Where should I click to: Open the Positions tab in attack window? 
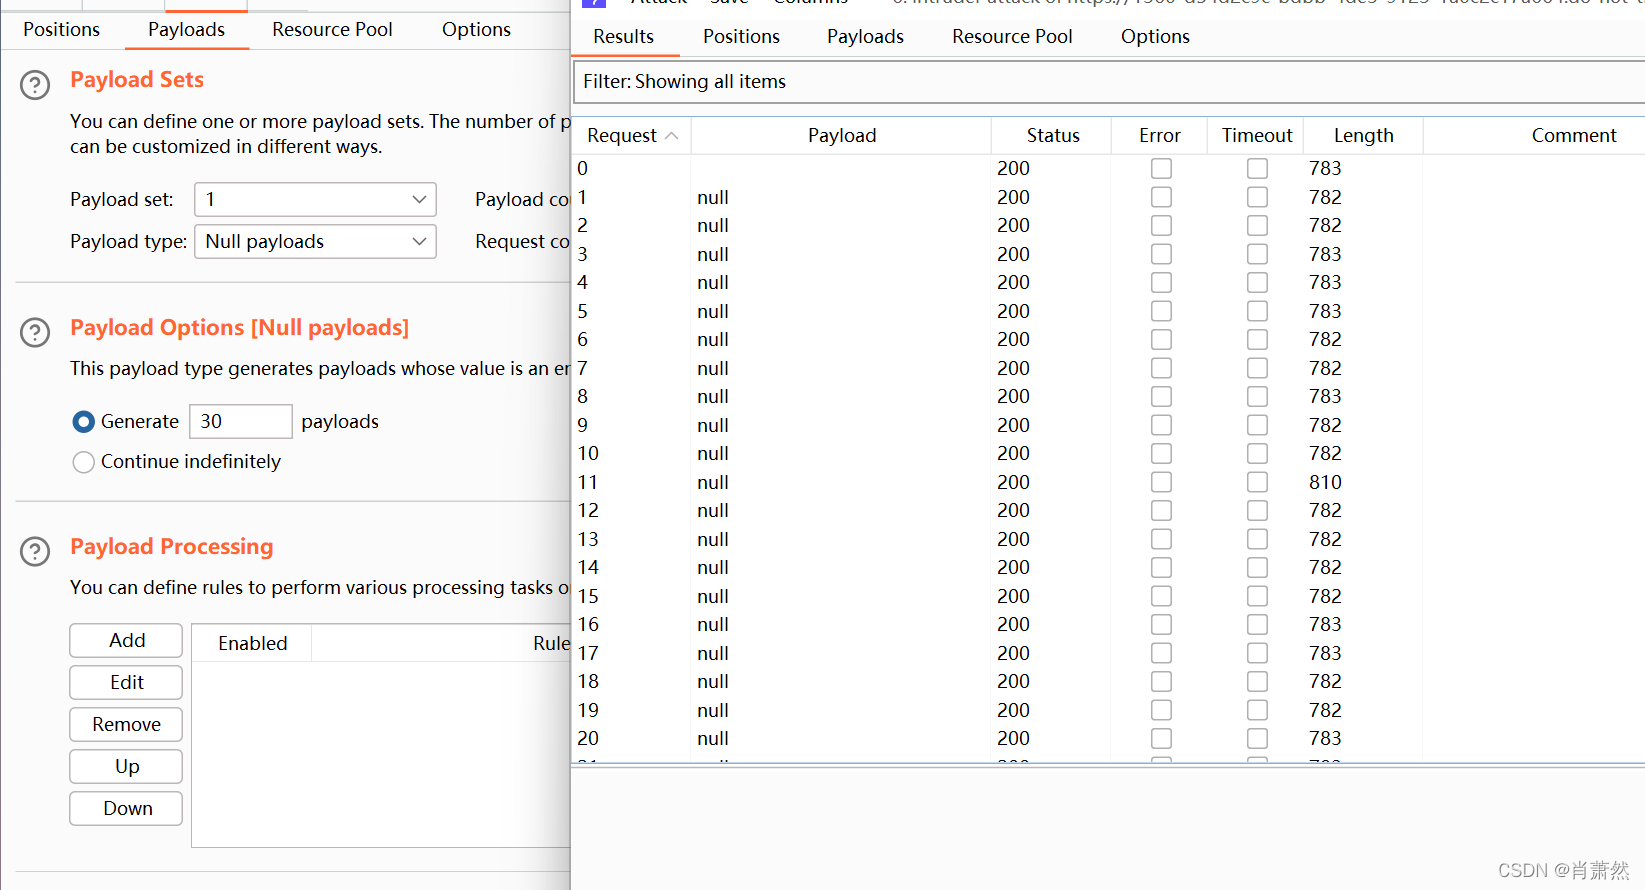741,37
